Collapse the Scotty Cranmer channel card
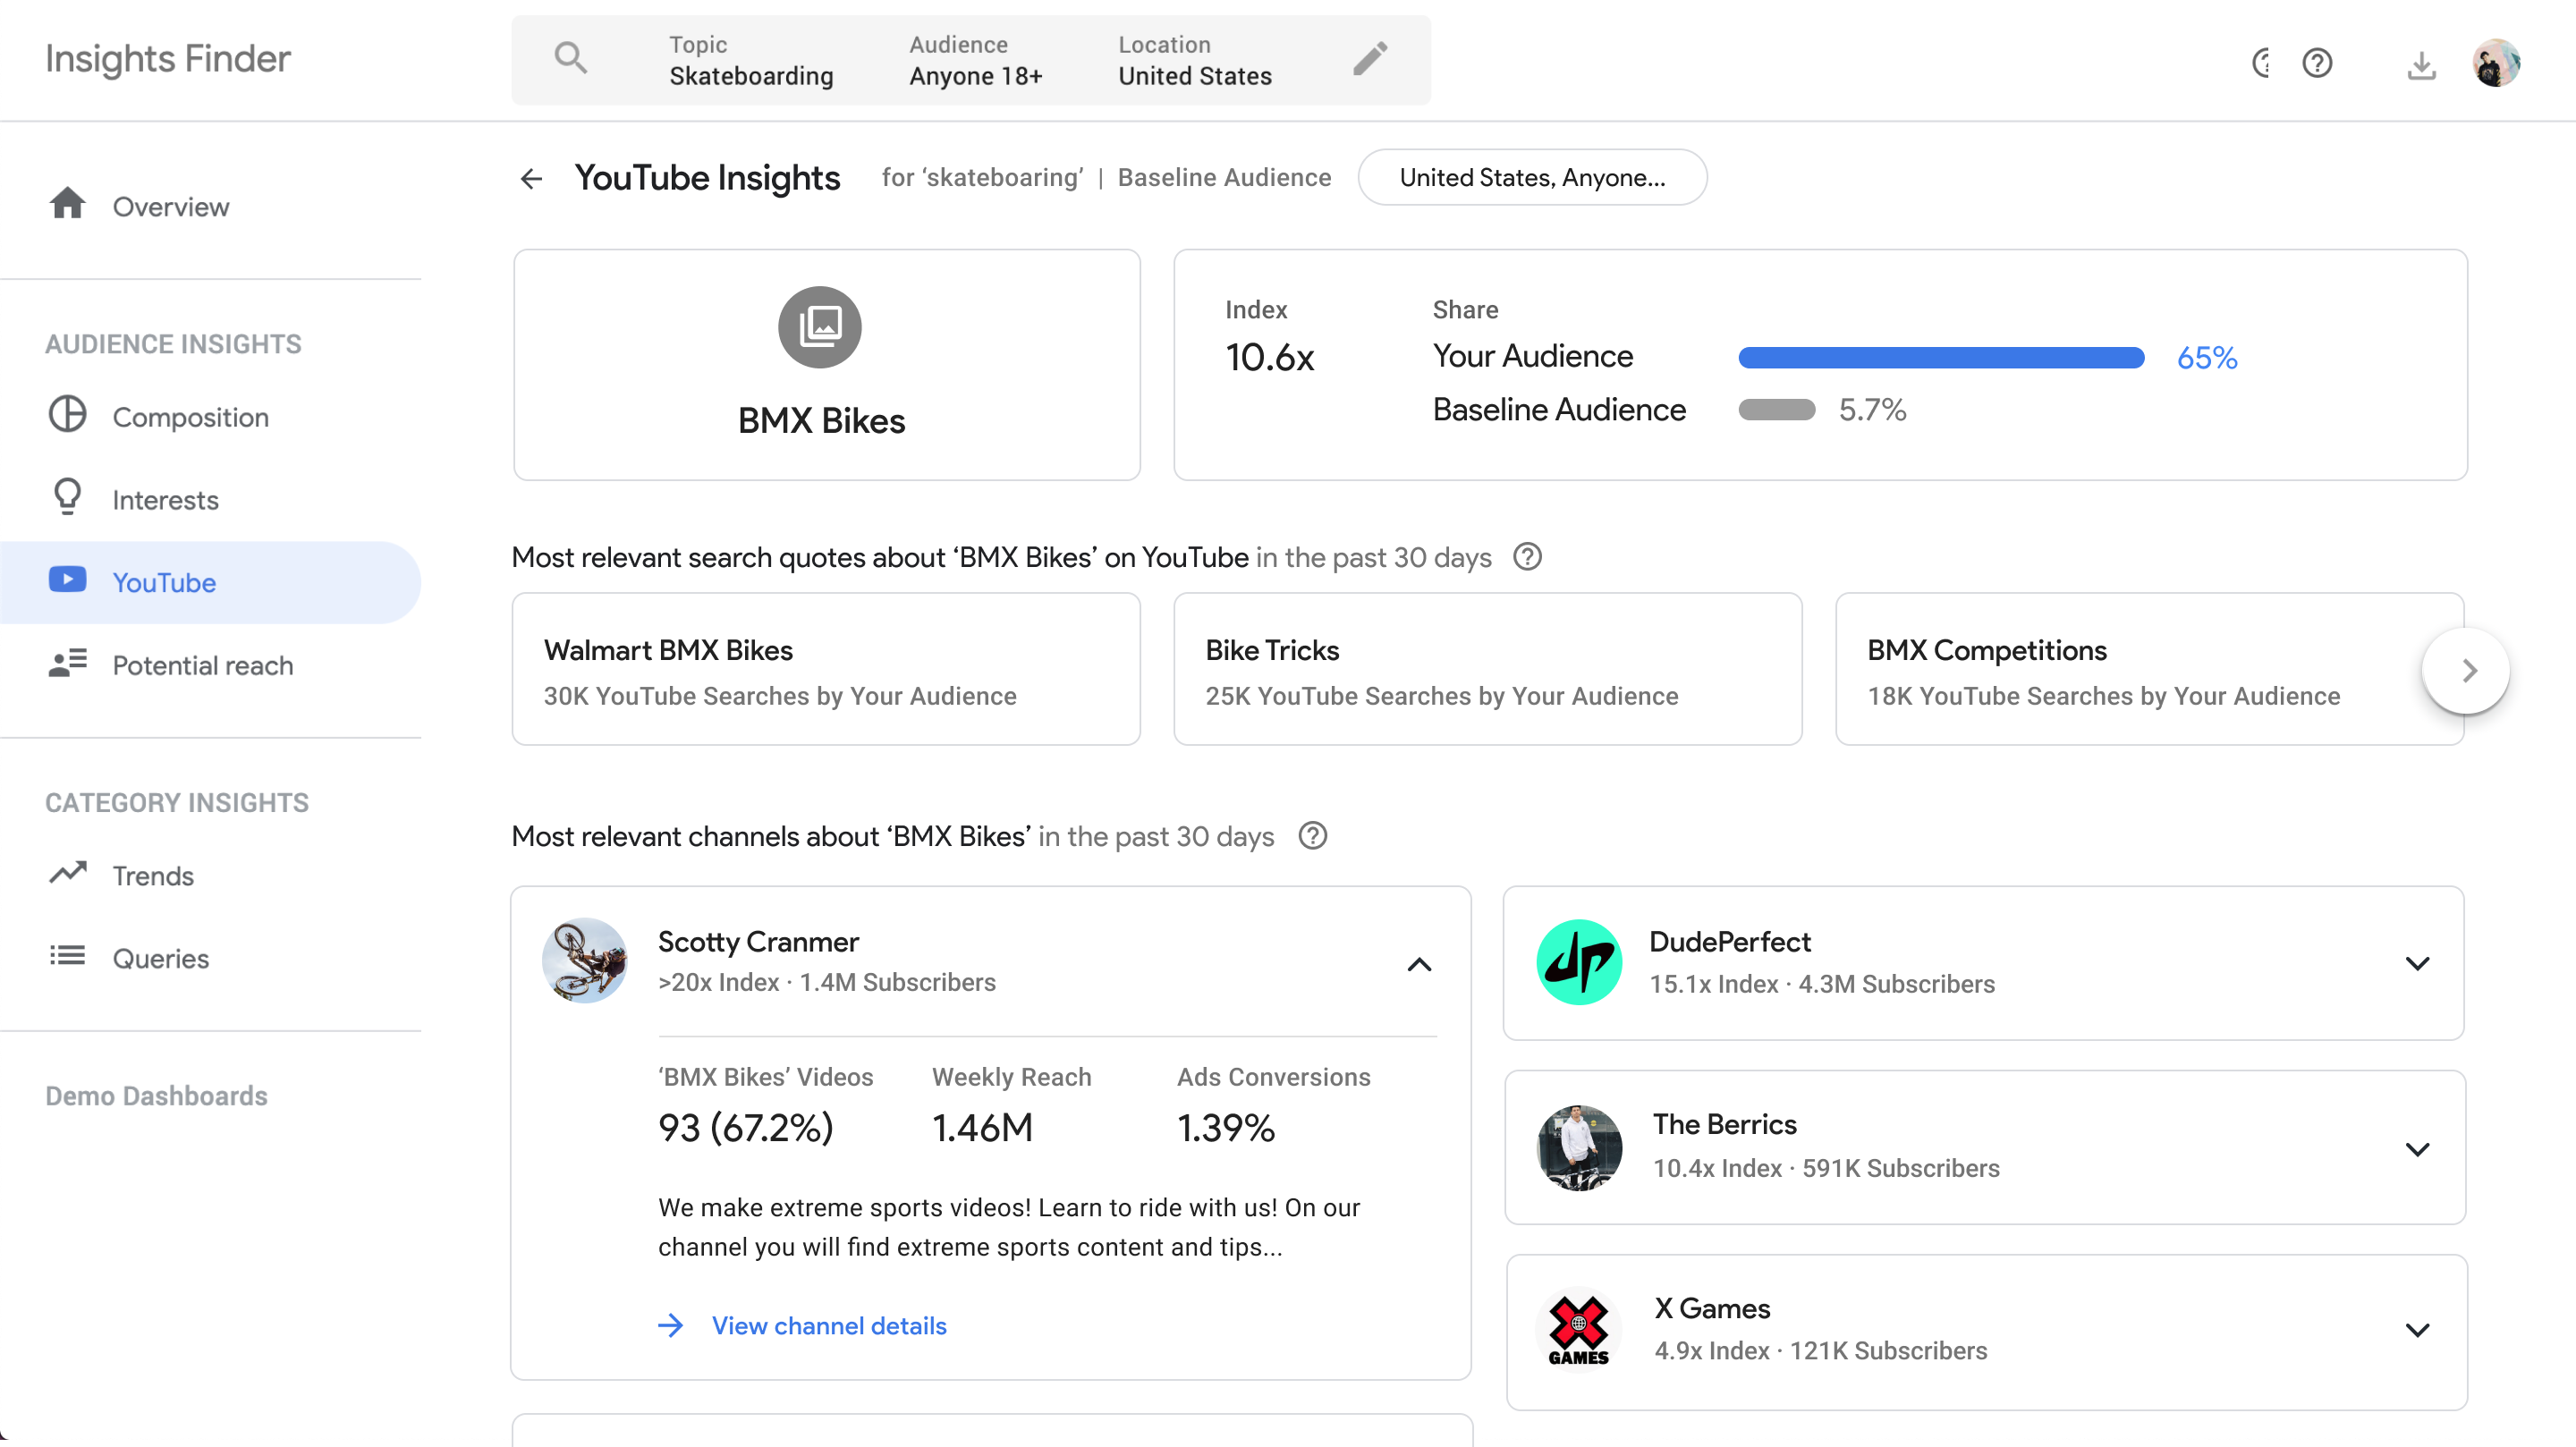Viewport: 2576px width, 1447px height. pos(1419,964)
